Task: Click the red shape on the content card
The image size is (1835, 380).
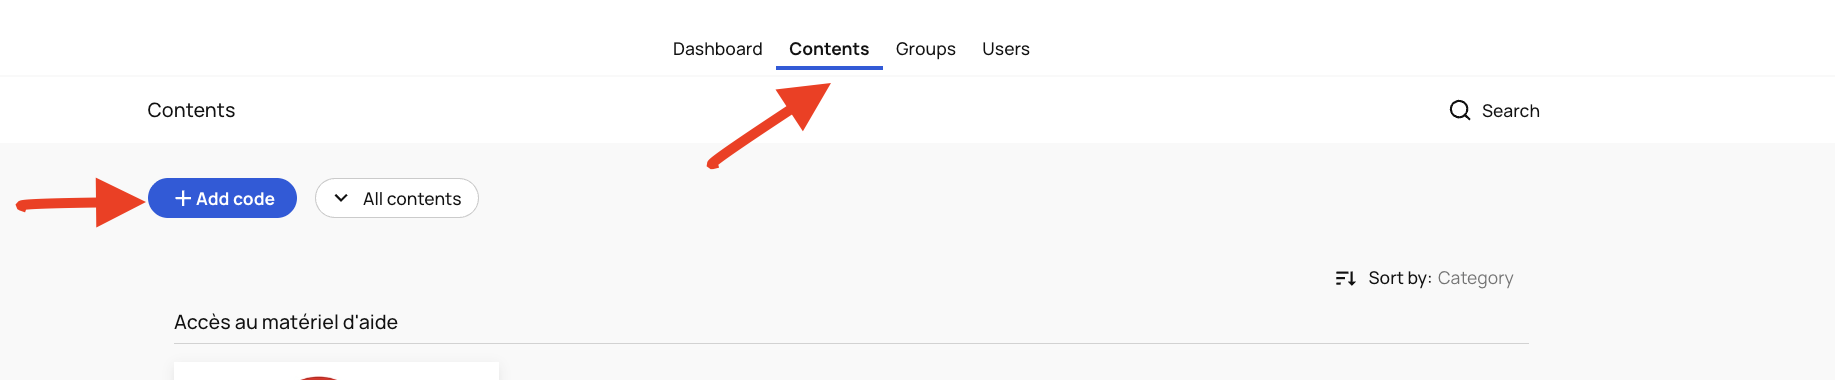Action: pyautogui.click(x=318, y=377)
